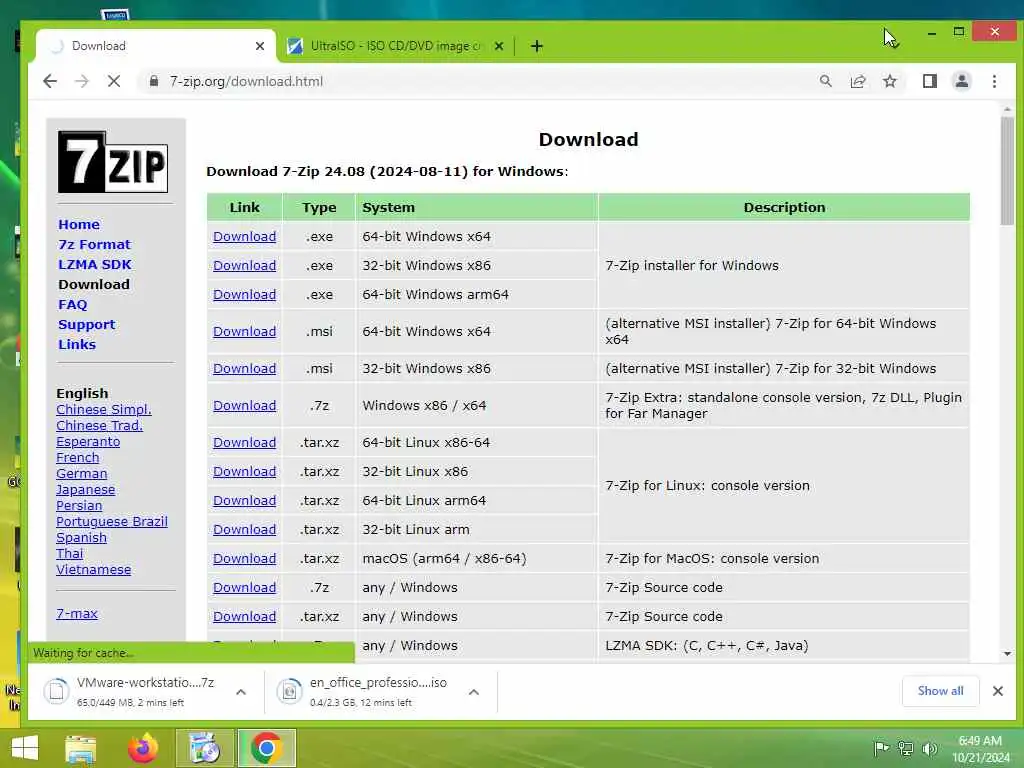
Task: Download the 32-bit Linux x86 tar.xz
Action: click(244, 472)
